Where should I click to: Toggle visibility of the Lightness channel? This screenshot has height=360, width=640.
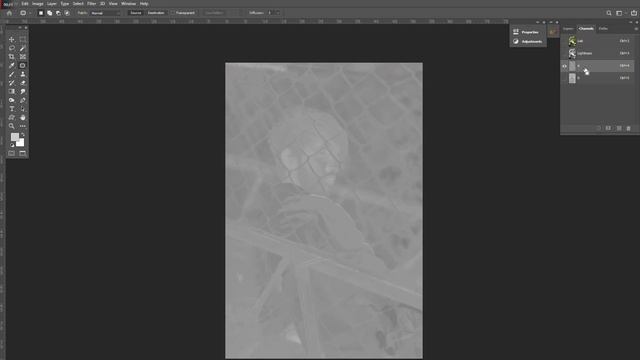click(564, 53)
